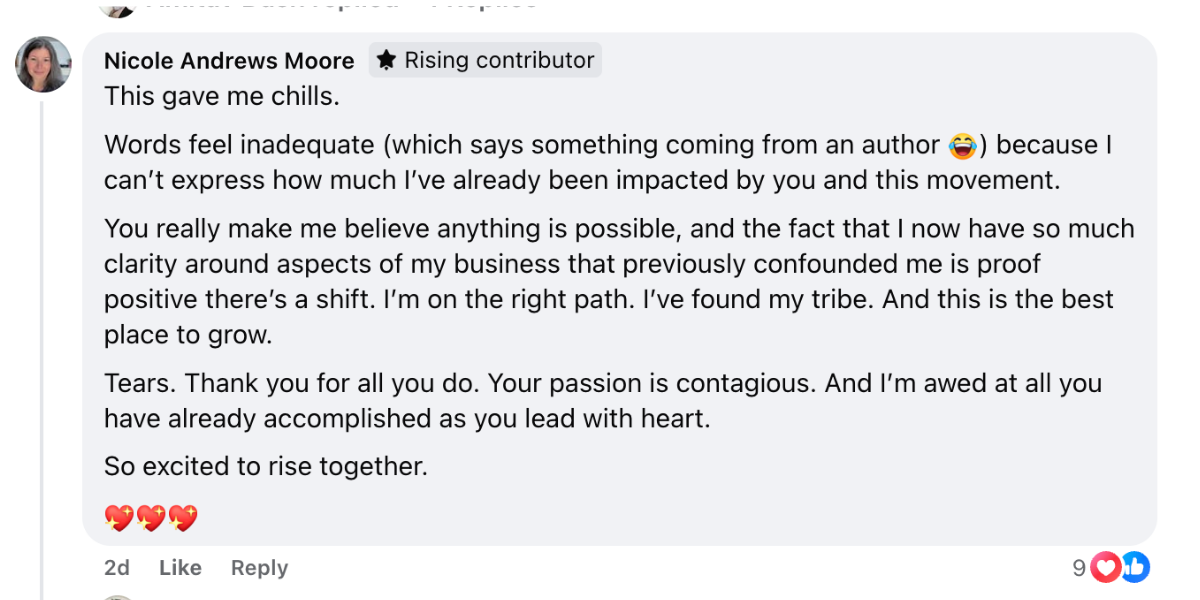Click the blue thumbs-up reaction icon
Image resolution: width=1200 pixels, height=600 pixels.
click(x=1134, y=568)
